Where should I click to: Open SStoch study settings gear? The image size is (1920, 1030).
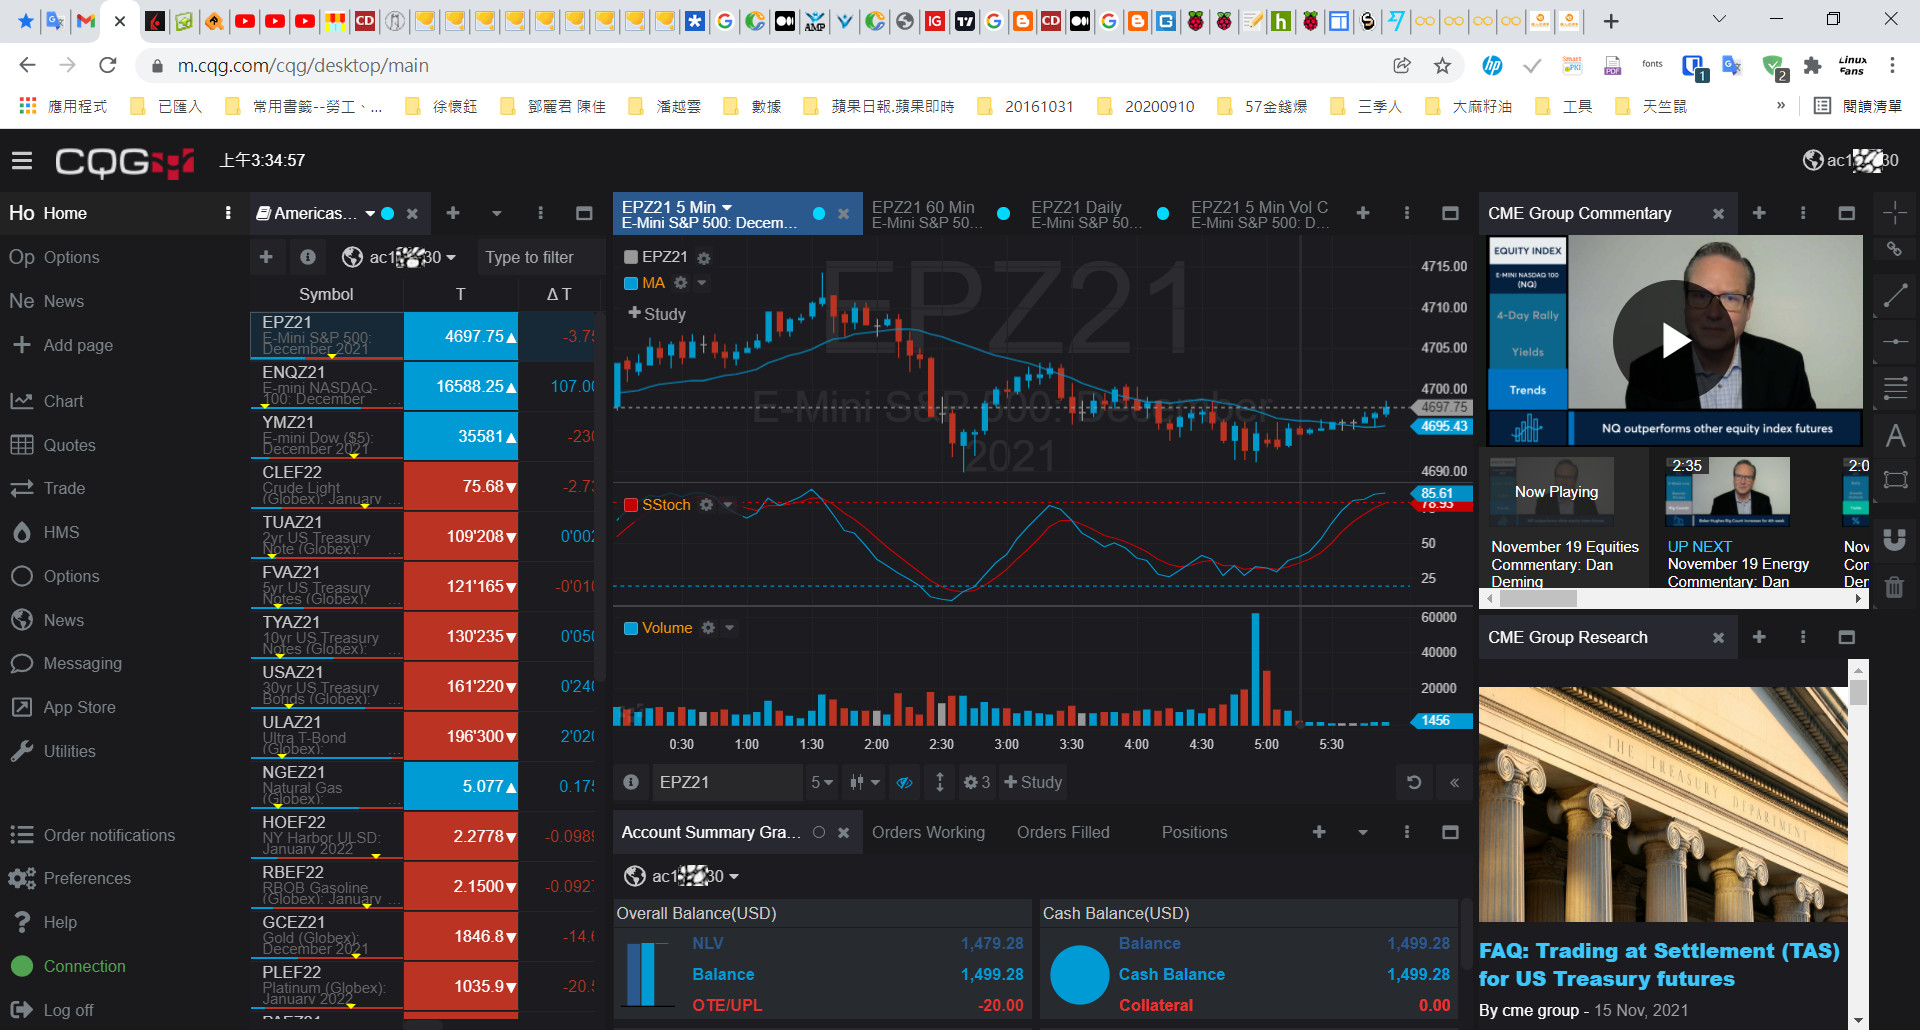click(x=707, y=505)
